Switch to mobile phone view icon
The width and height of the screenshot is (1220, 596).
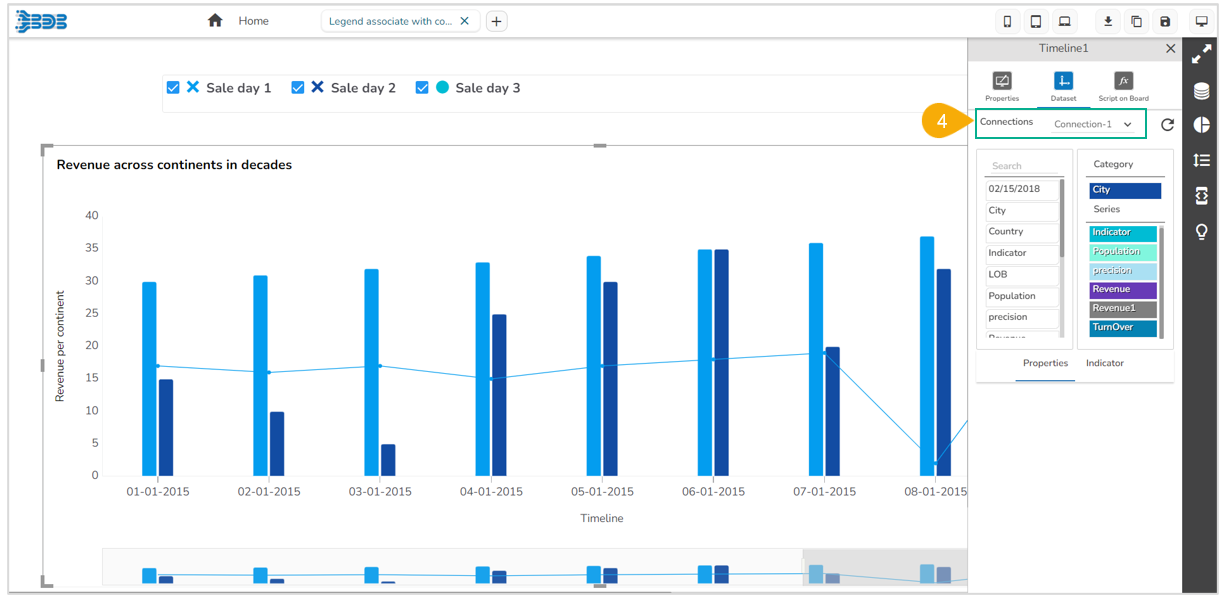[1007, 22]
